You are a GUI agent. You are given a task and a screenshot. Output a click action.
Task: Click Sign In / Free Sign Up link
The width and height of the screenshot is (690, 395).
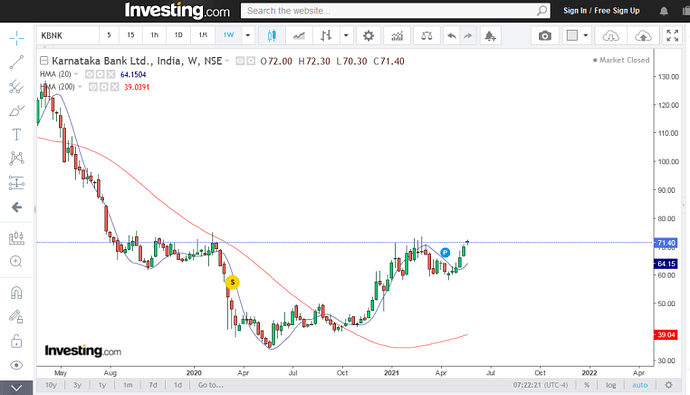[601, 11]
